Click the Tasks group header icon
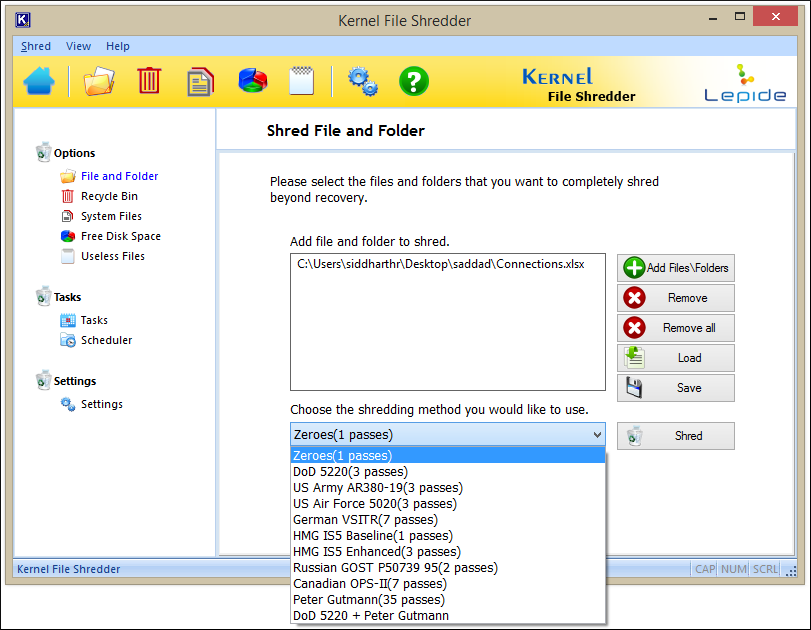The image size is (811, 630). (43, 296)
